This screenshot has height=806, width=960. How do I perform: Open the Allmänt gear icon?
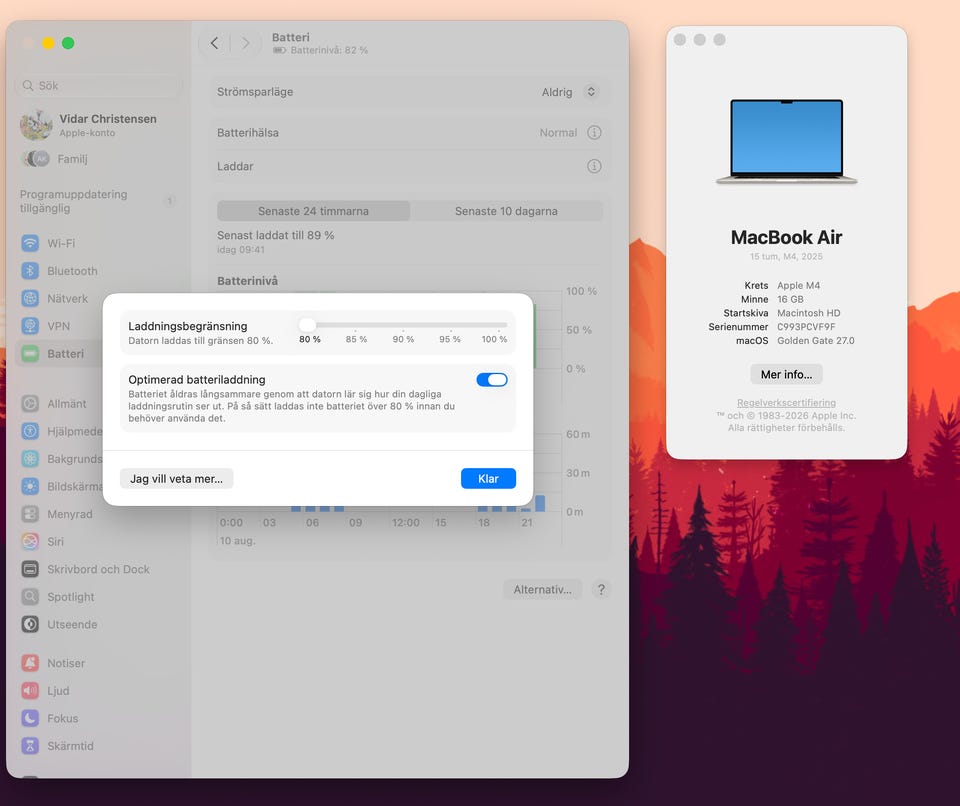pyautogui.click(x=30, y=404)
